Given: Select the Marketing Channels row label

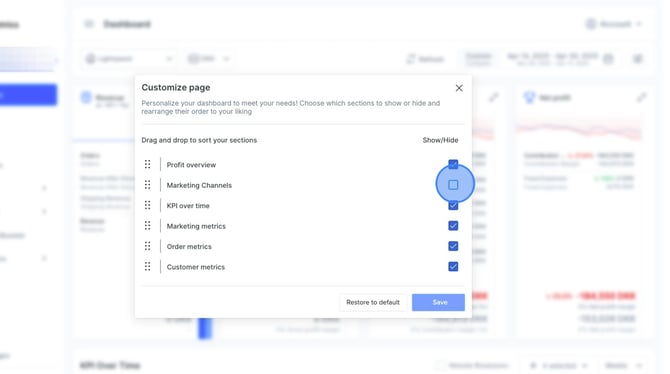Looking at the screenshot, I should coord(199,186).
